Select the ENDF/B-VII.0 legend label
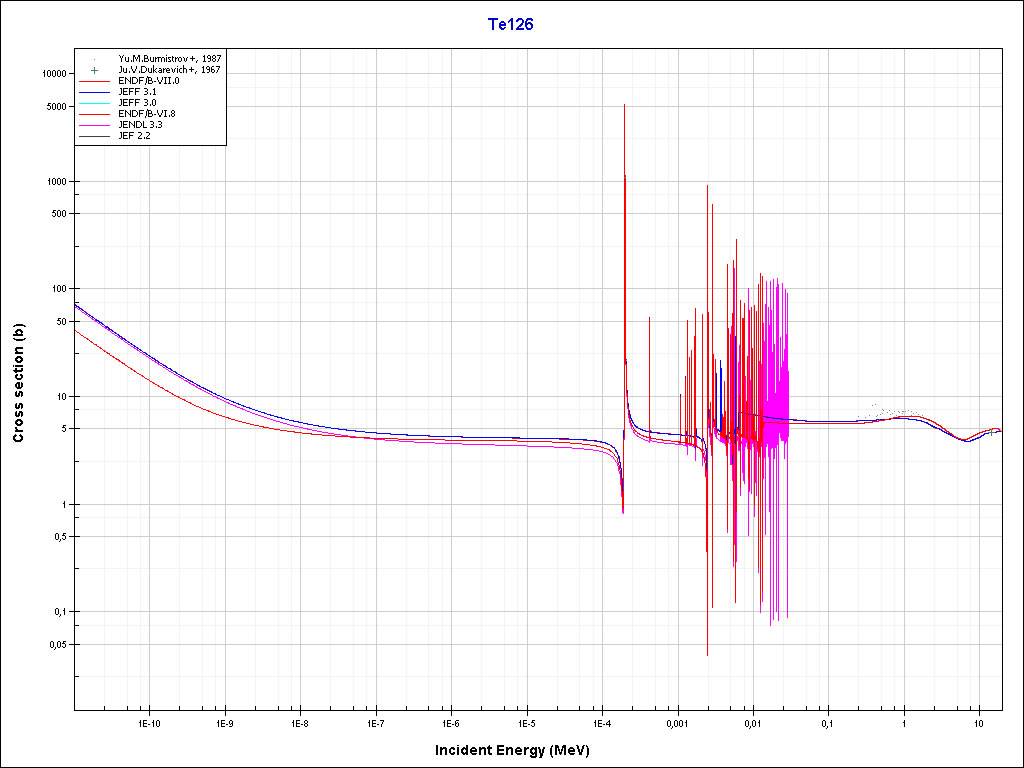Viewport: 1024px width, 768px height. click(x=148, y=81)
